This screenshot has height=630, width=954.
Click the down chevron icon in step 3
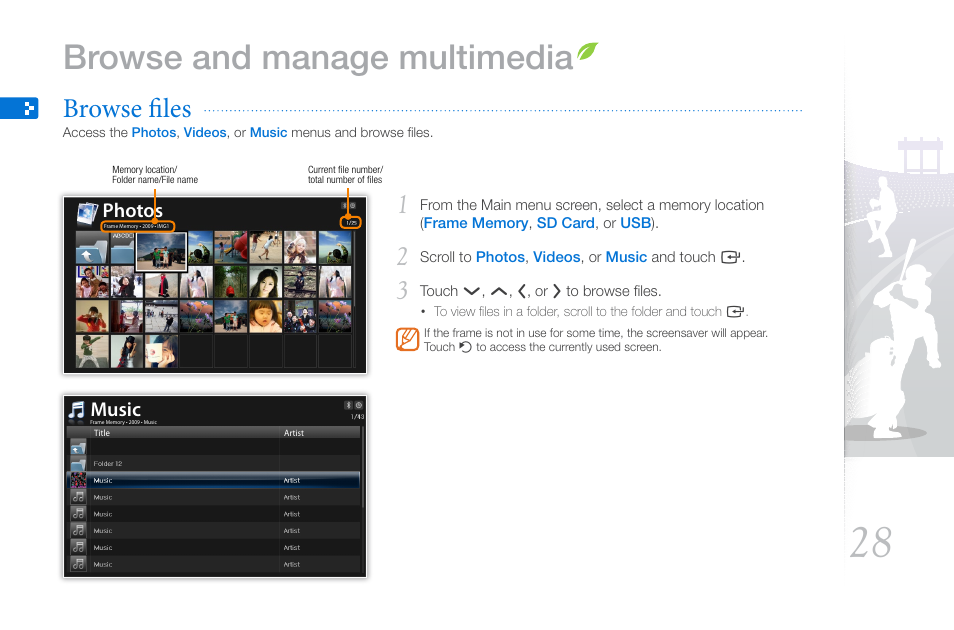click(472, 292)
